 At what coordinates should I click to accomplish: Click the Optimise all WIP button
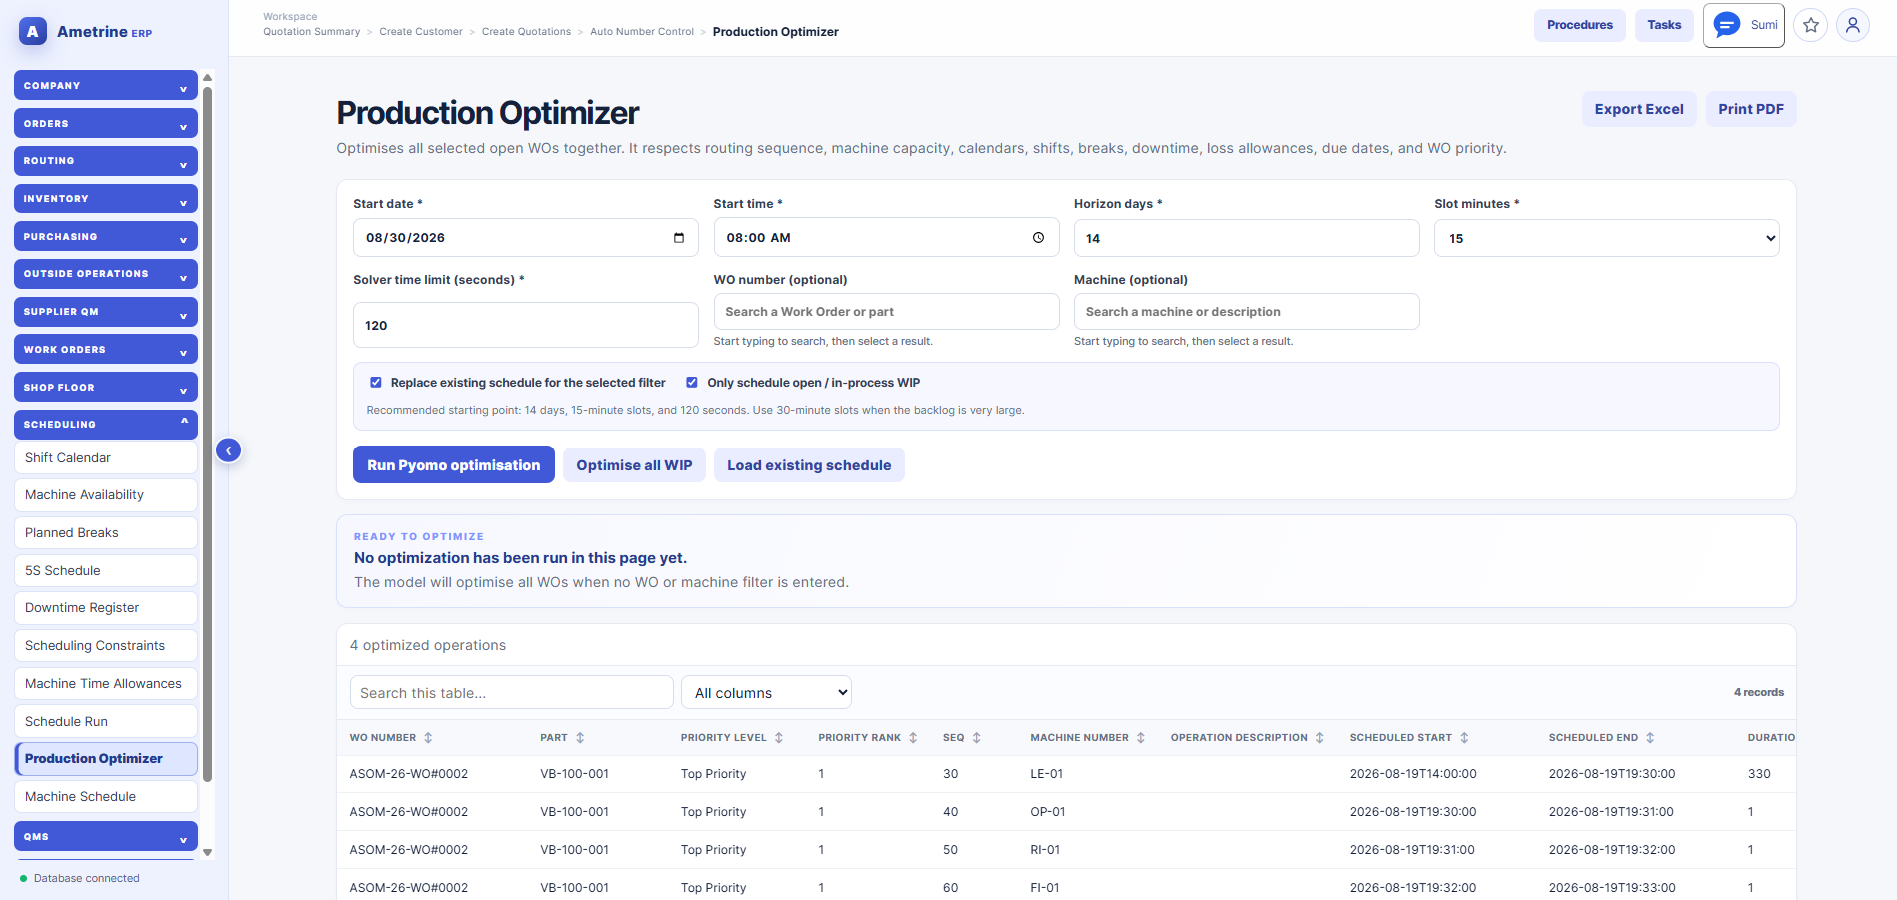tap(634, 465)
